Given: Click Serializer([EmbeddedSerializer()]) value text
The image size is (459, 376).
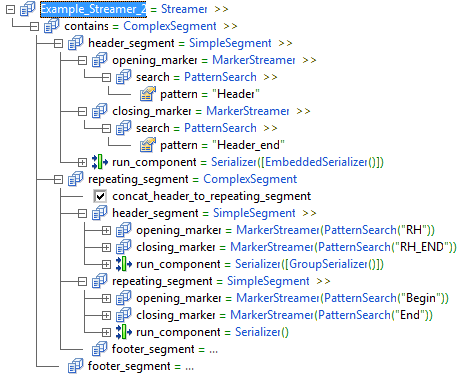Looking at the screenshot, I should click(x=297, y=162).
